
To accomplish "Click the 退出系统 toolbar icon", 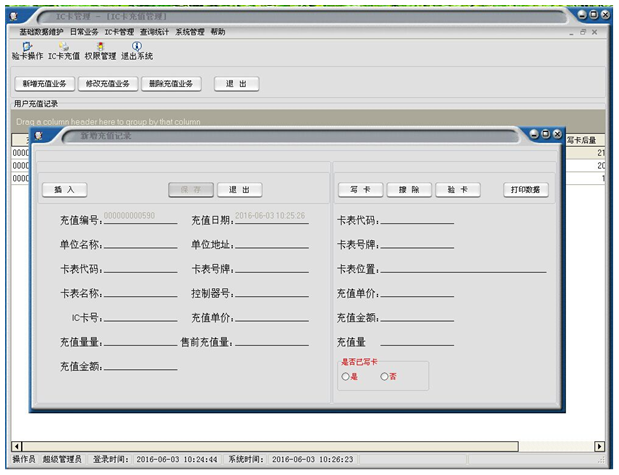I will tap(137, 51).
